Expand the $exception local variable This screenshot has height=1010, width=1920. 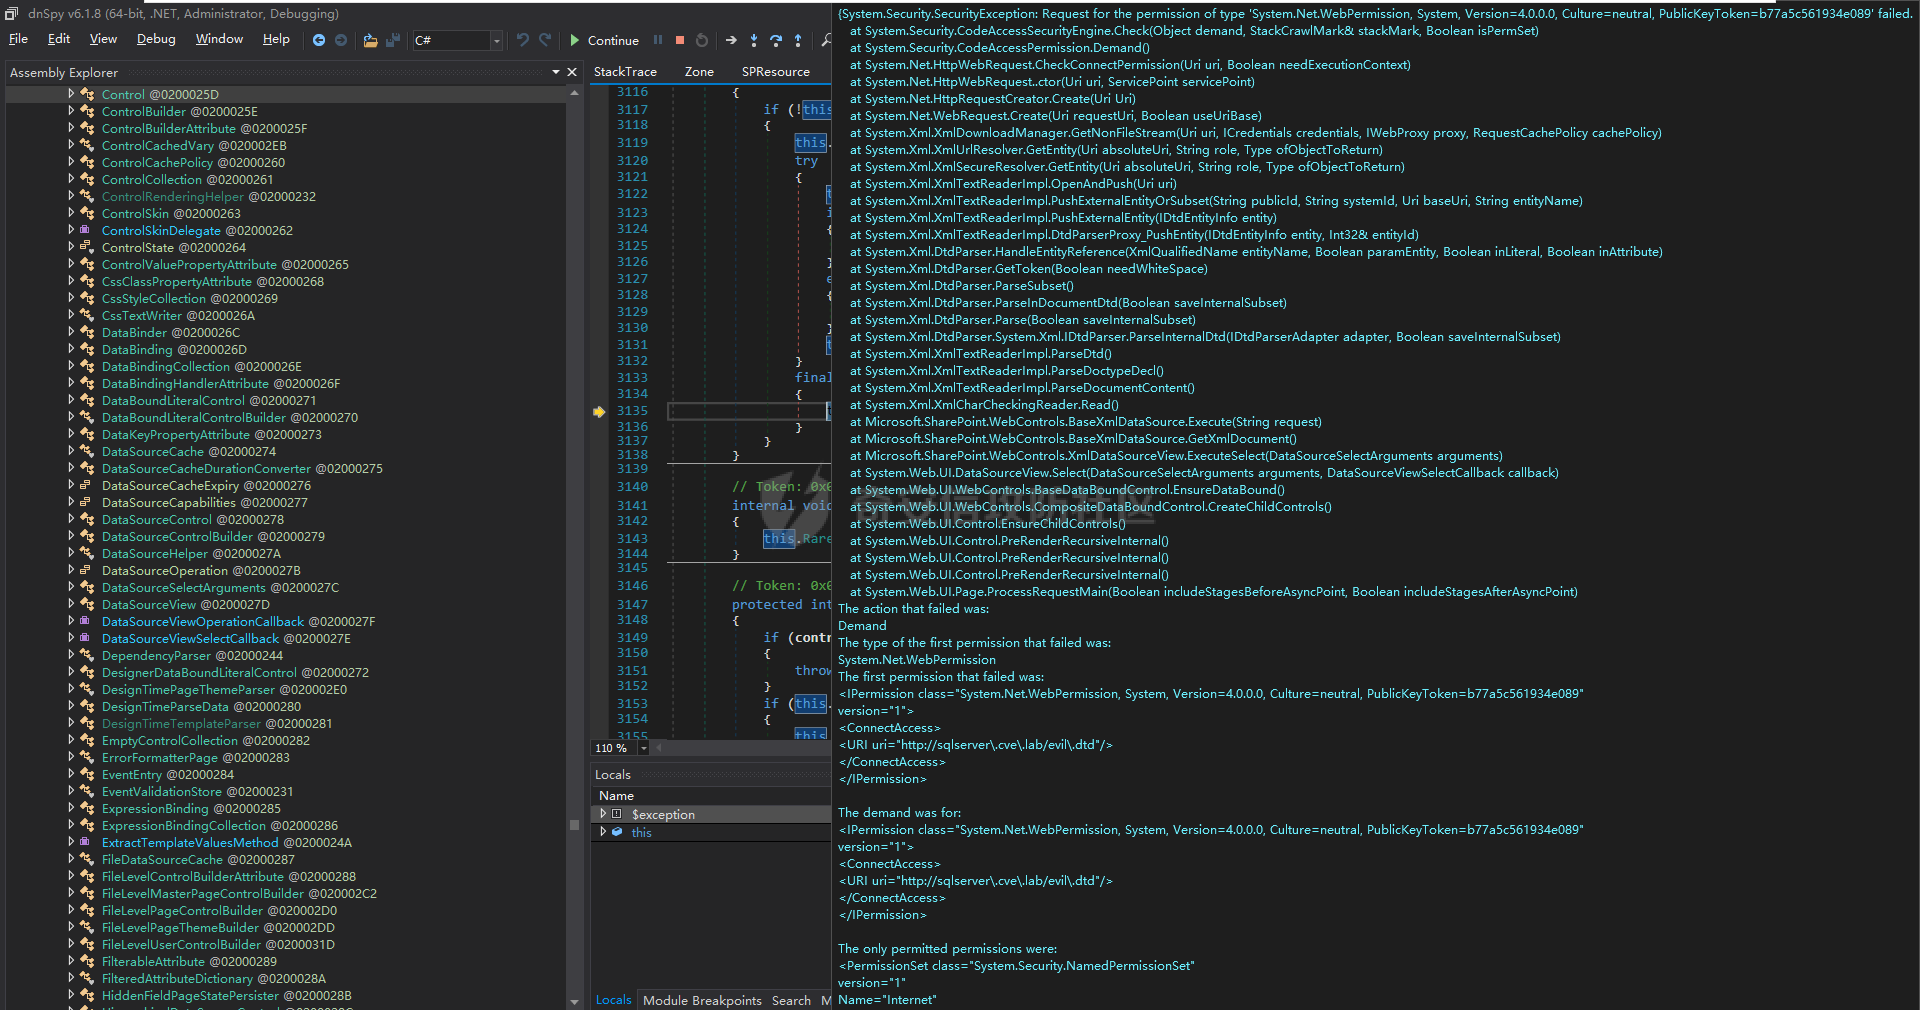pyautogui.click(x=603, y=814)
